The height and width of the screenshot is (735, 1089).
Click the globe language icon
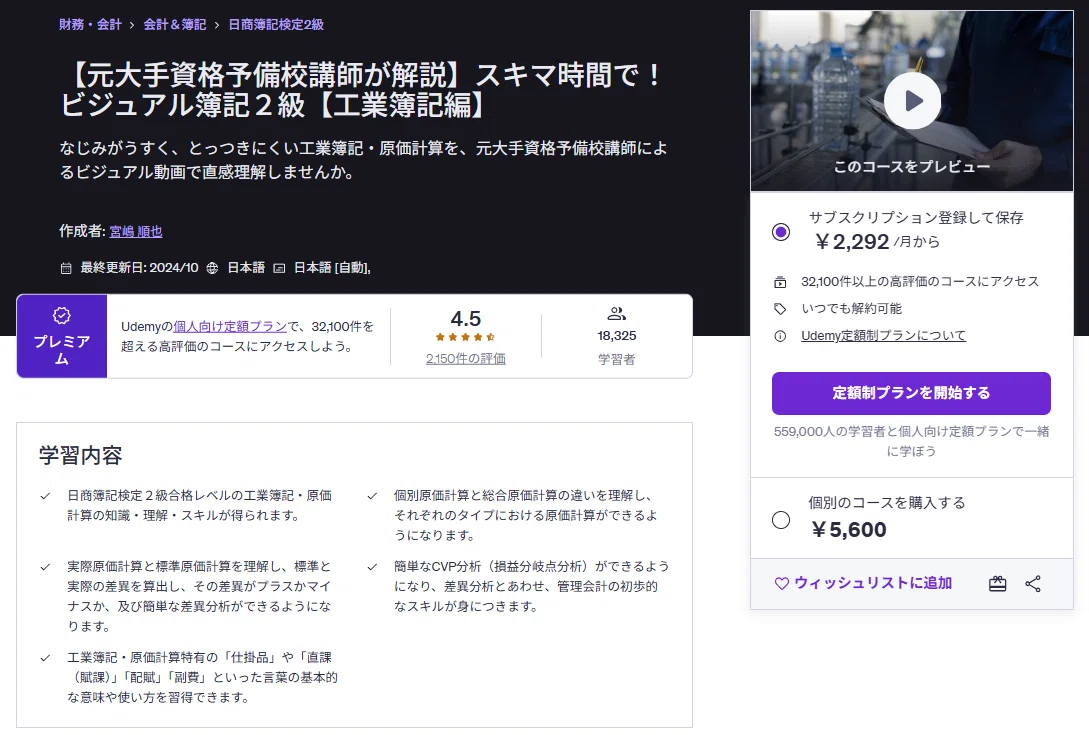click(213, 268)
